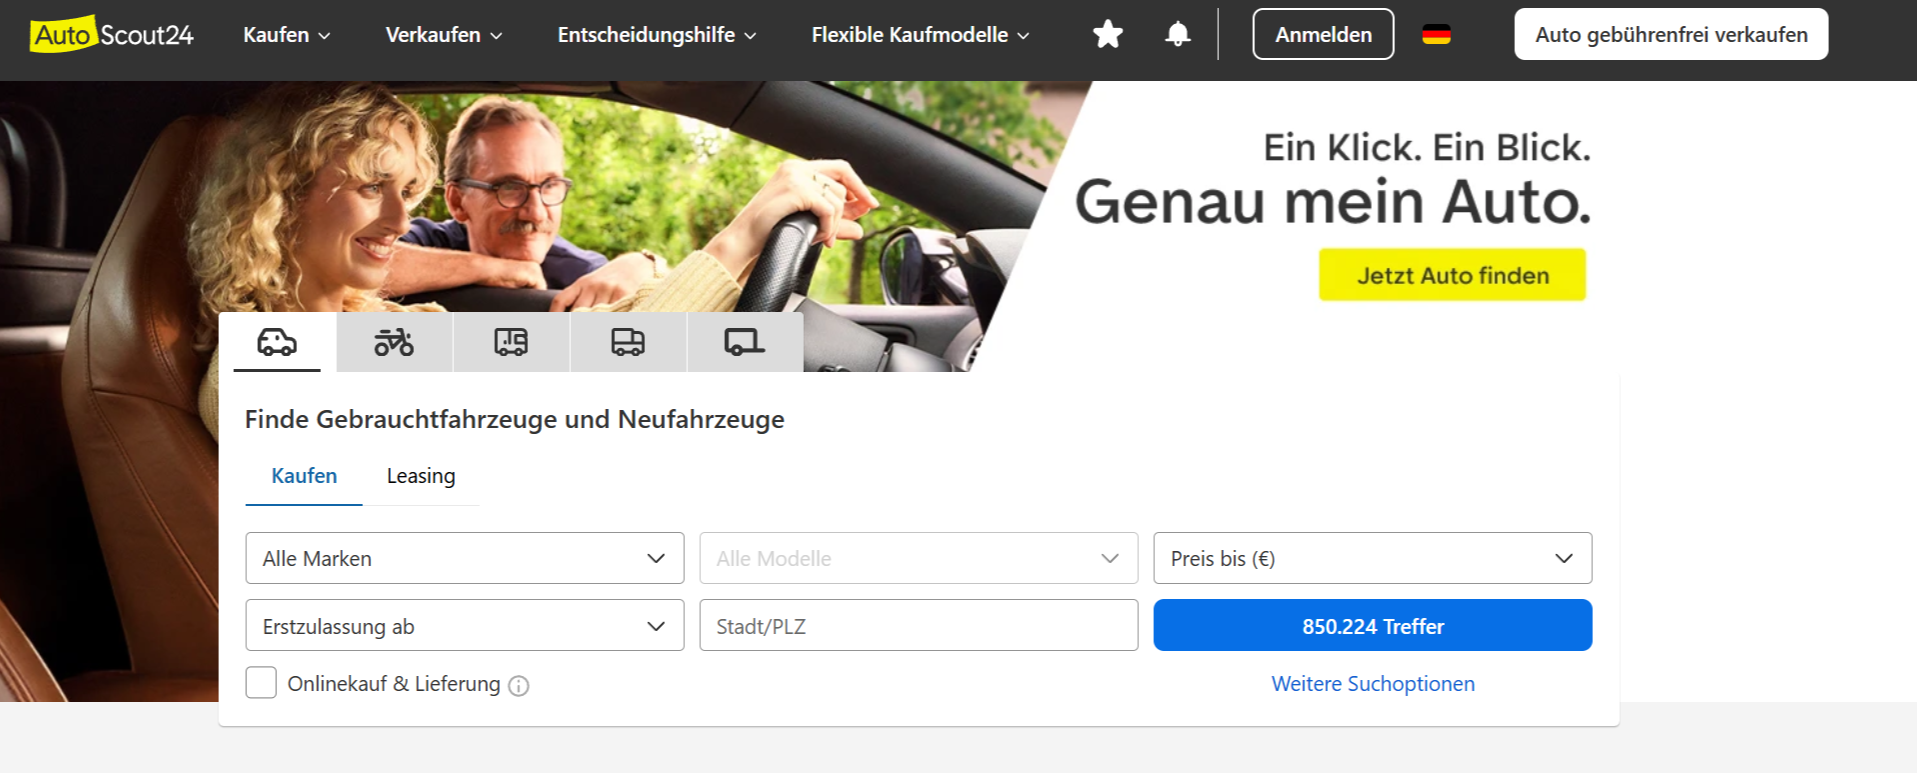1917x773 pixels.
Task: Switch to the motorcycle vehicle tab
Action: [394, 342]
